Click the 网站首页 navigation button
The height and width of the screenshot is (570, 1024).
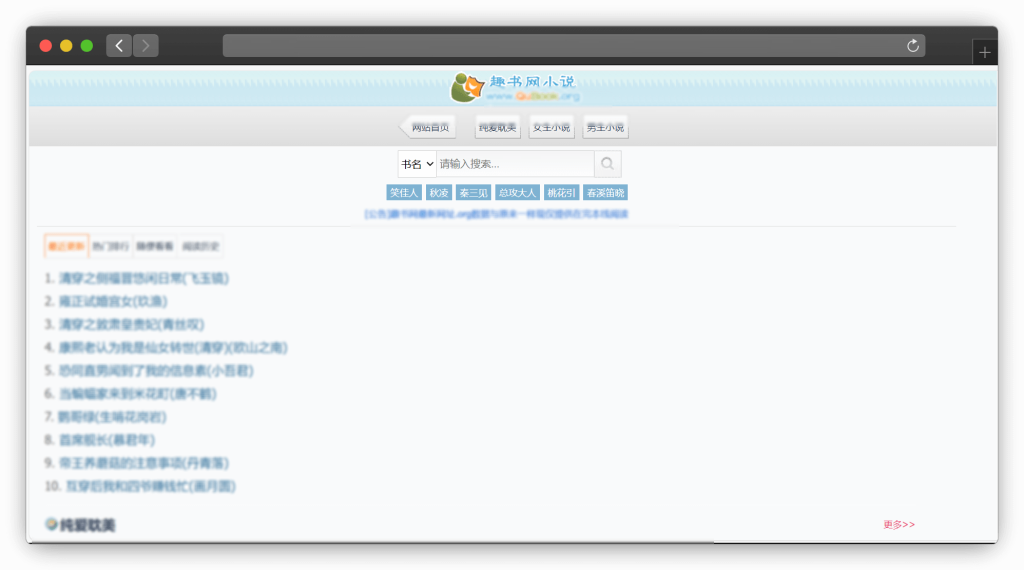pyautogui.click(x=429, y=127)
